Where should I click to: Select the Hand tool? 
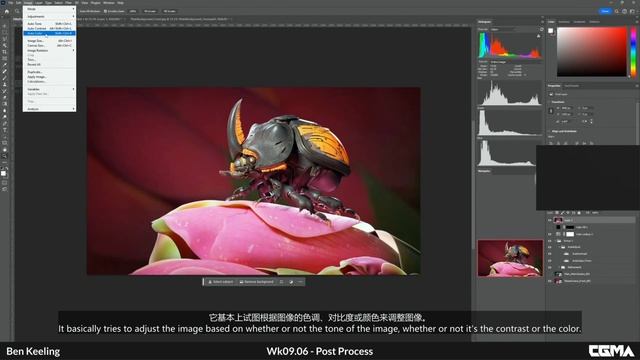point(4,150)
